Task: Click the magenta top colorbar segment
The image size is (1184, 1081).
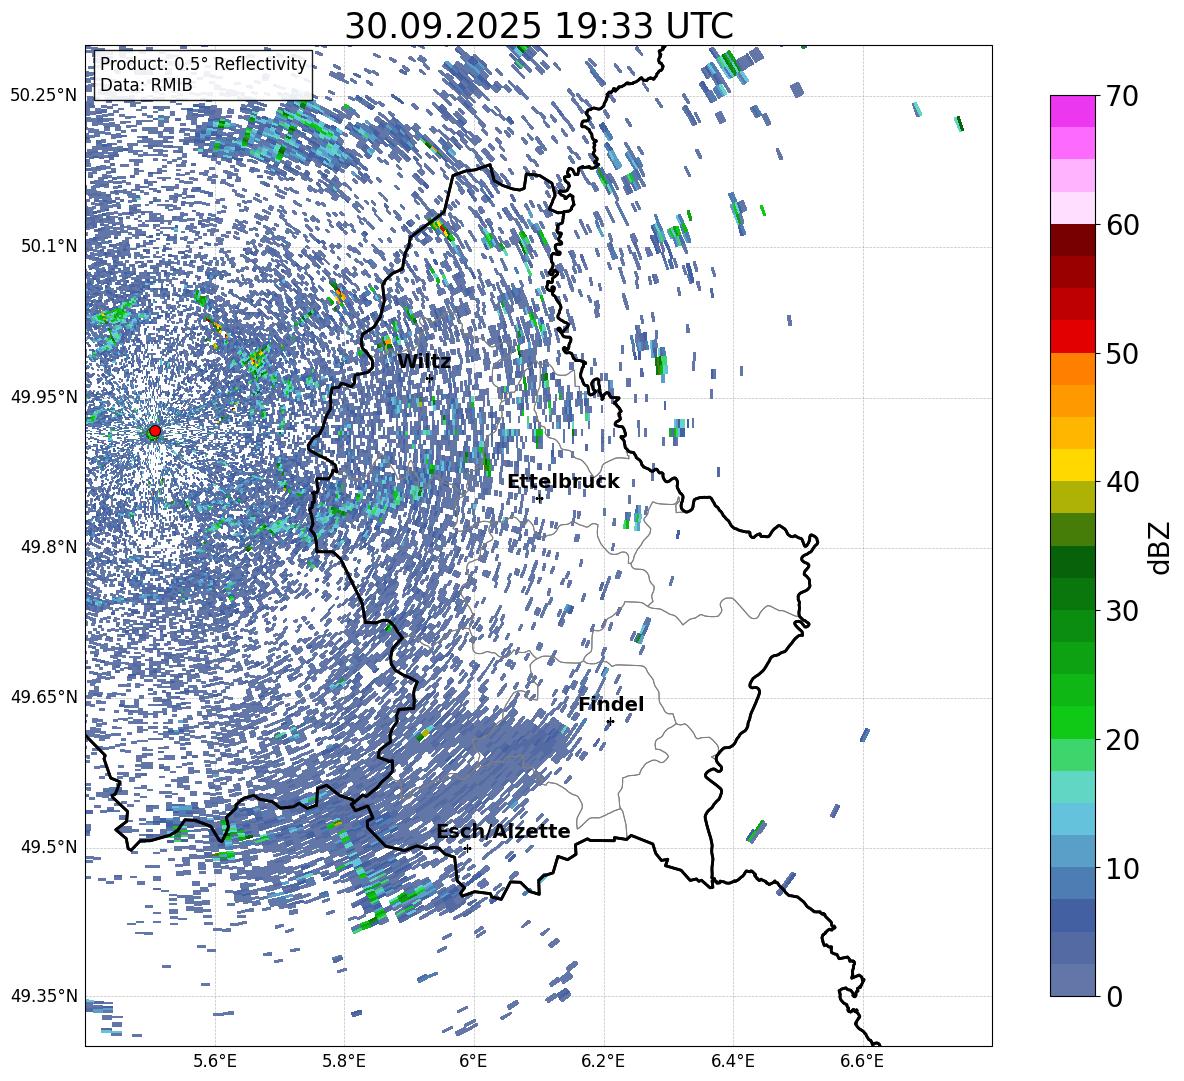Action: 1072,111
